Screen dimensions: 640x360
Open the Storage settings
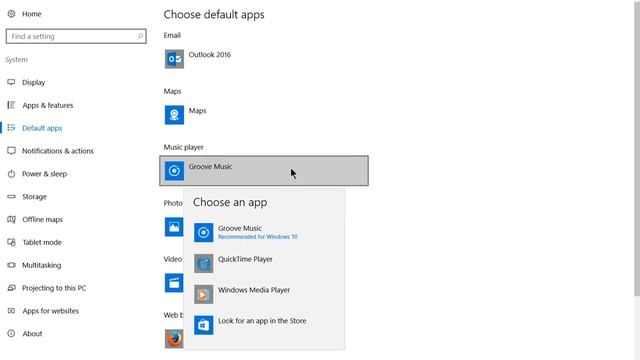point(34,197)
